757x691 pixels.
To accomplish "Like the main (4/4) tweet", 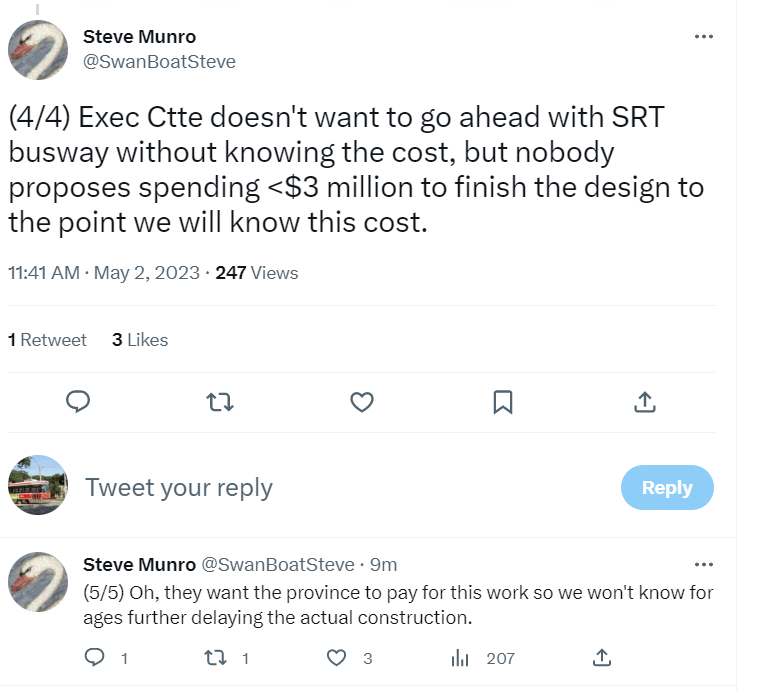I will coord(362,402).
